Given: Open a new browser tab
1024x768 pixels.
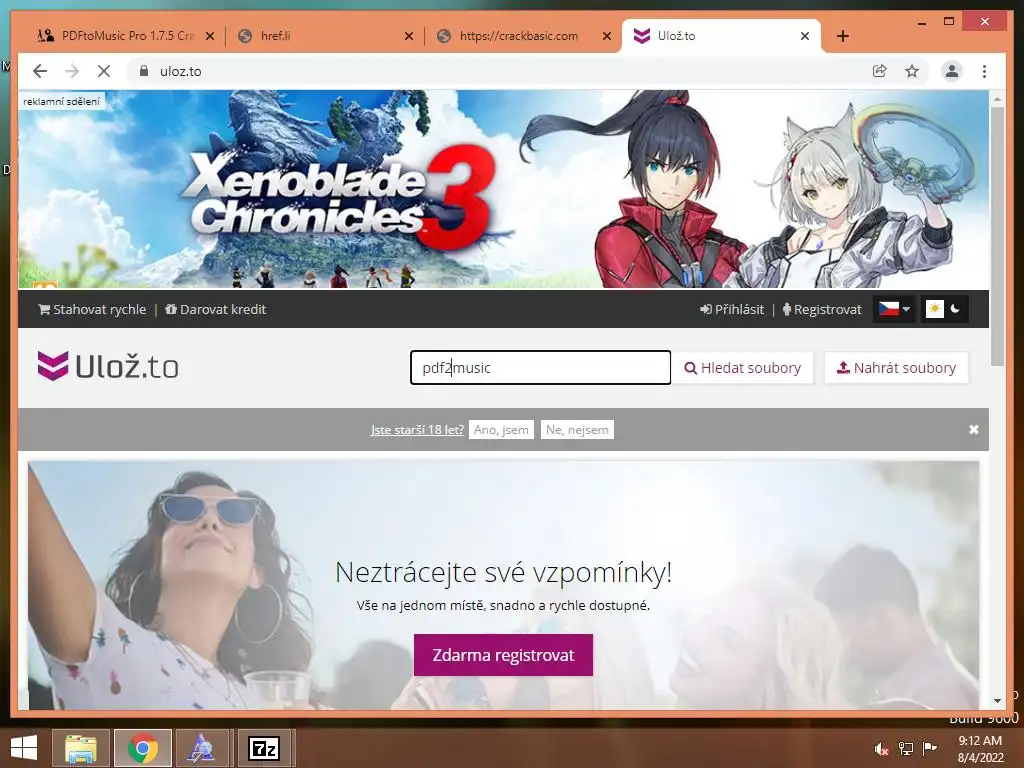Looking at the screenshot, I should click(x=842, y=37).
